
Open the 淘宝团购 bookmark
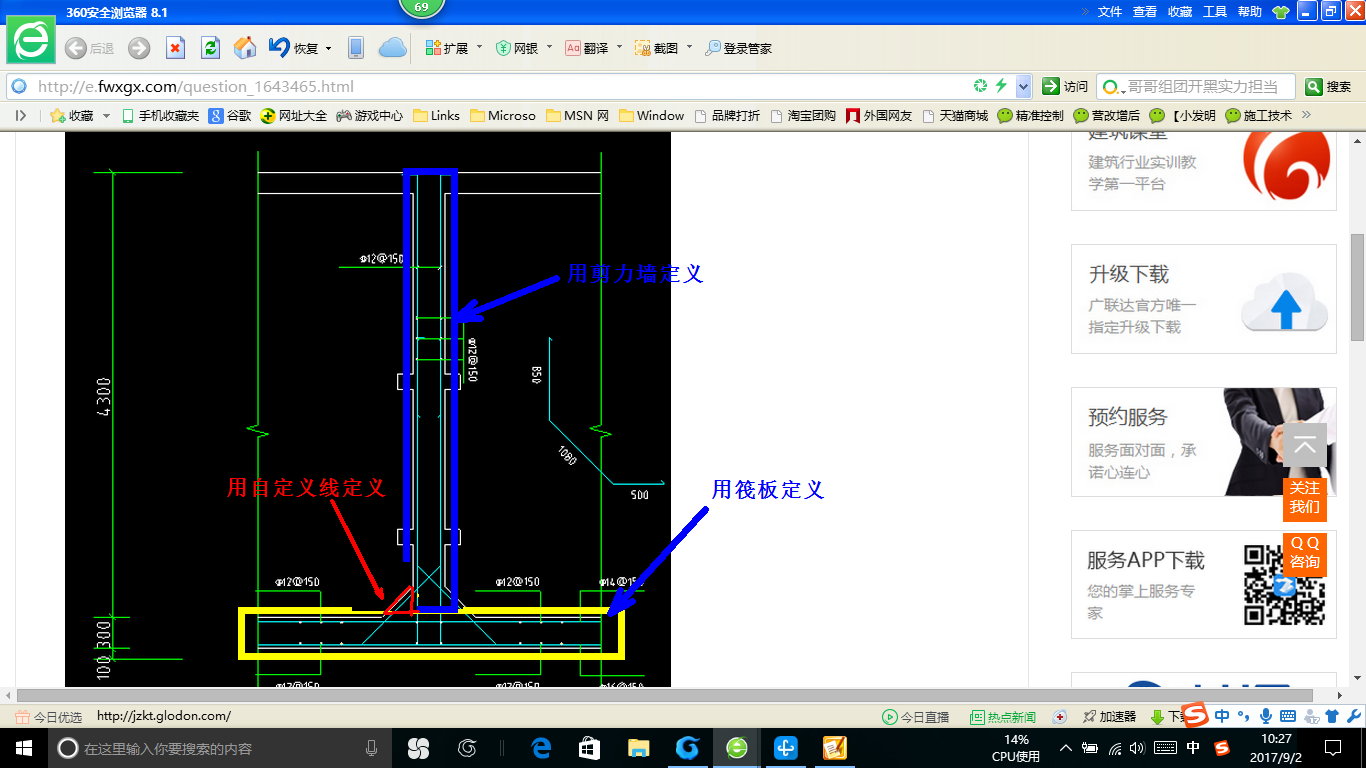coord(803,115)
